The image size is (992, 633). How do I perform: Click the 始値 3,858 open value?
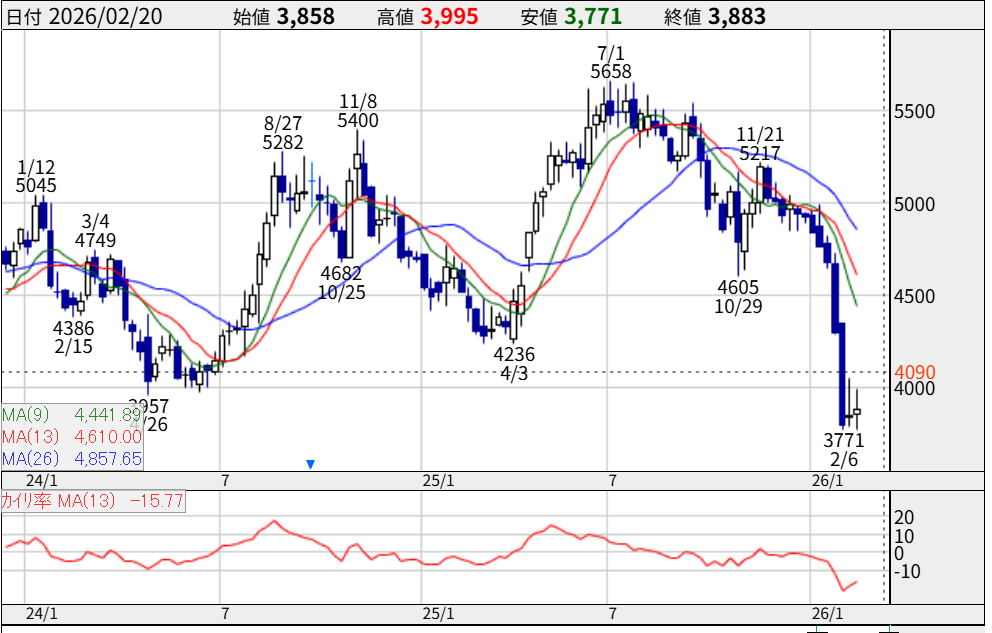(283, 16)
